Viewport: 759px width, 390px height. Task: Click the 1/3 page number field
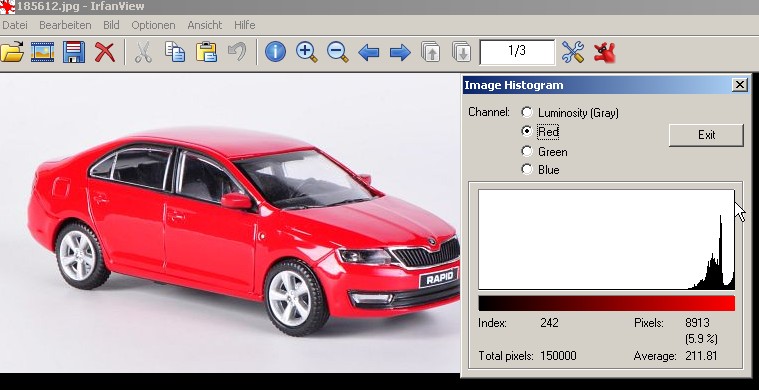click(517, 52)
